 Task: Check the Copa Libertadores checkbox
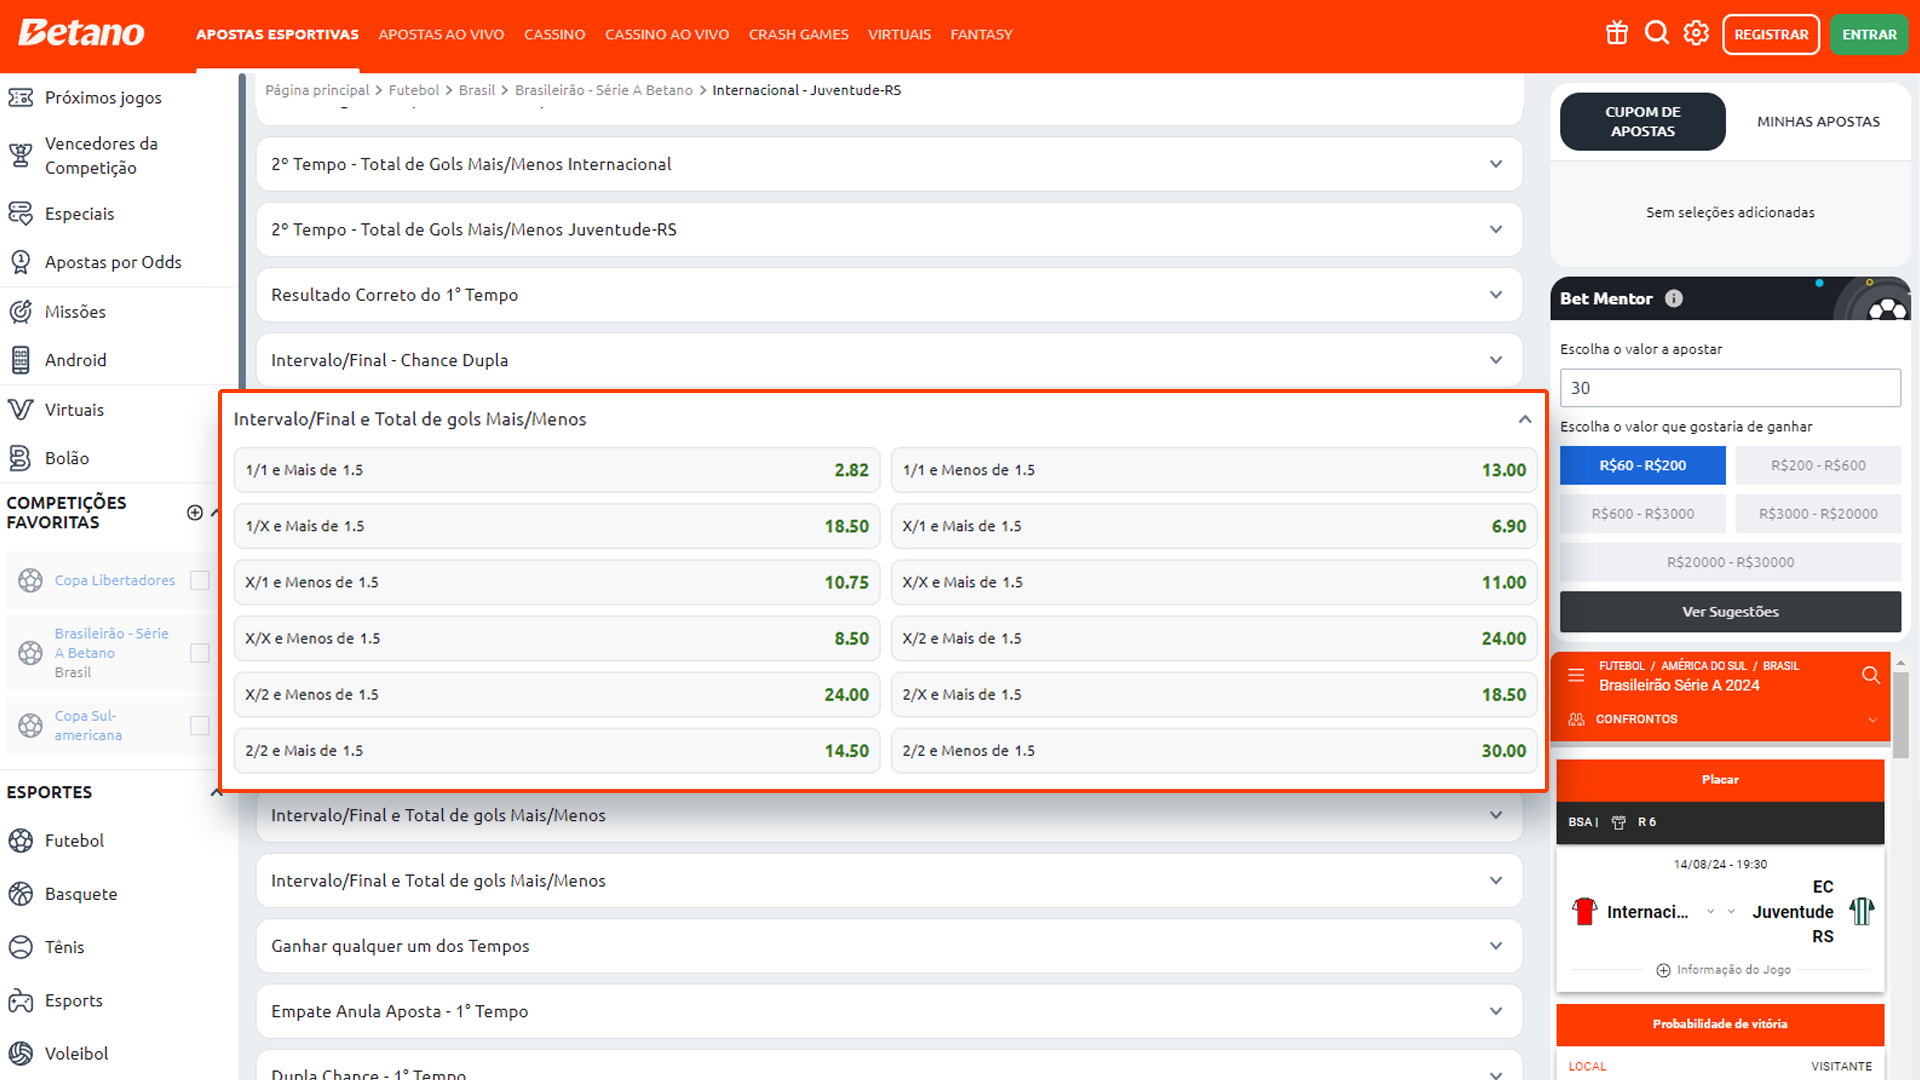[200, 580]
